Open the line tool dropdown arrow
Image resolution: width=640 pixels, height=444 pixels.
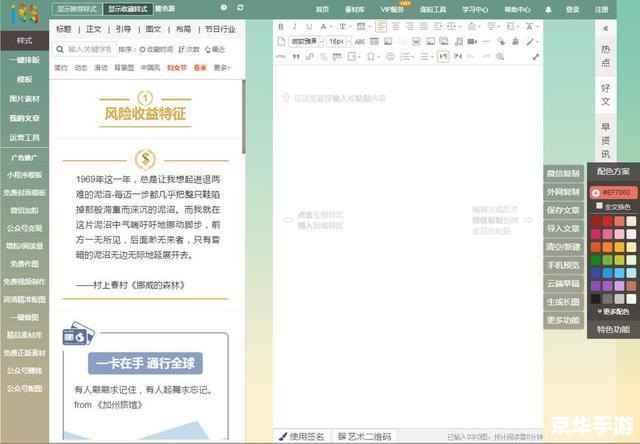point(536,42)
